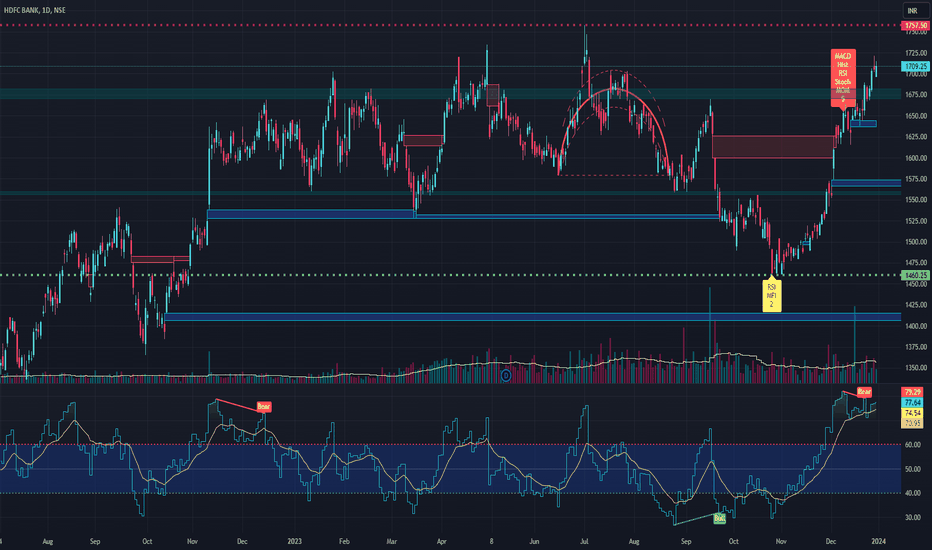Image resolution: width=932 pixels, height=550 pixels.
Task: Click the 1625.00 price axis label
Action: pyautogui.click(x=916, y=137)
